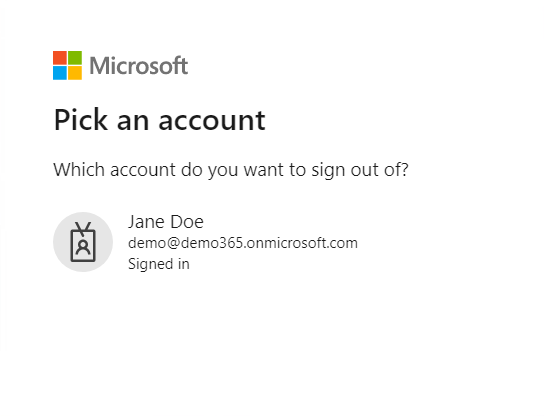Click the blue square in Microsoft logo
This screenshot has width=544, height=416.
click(60, 73)
